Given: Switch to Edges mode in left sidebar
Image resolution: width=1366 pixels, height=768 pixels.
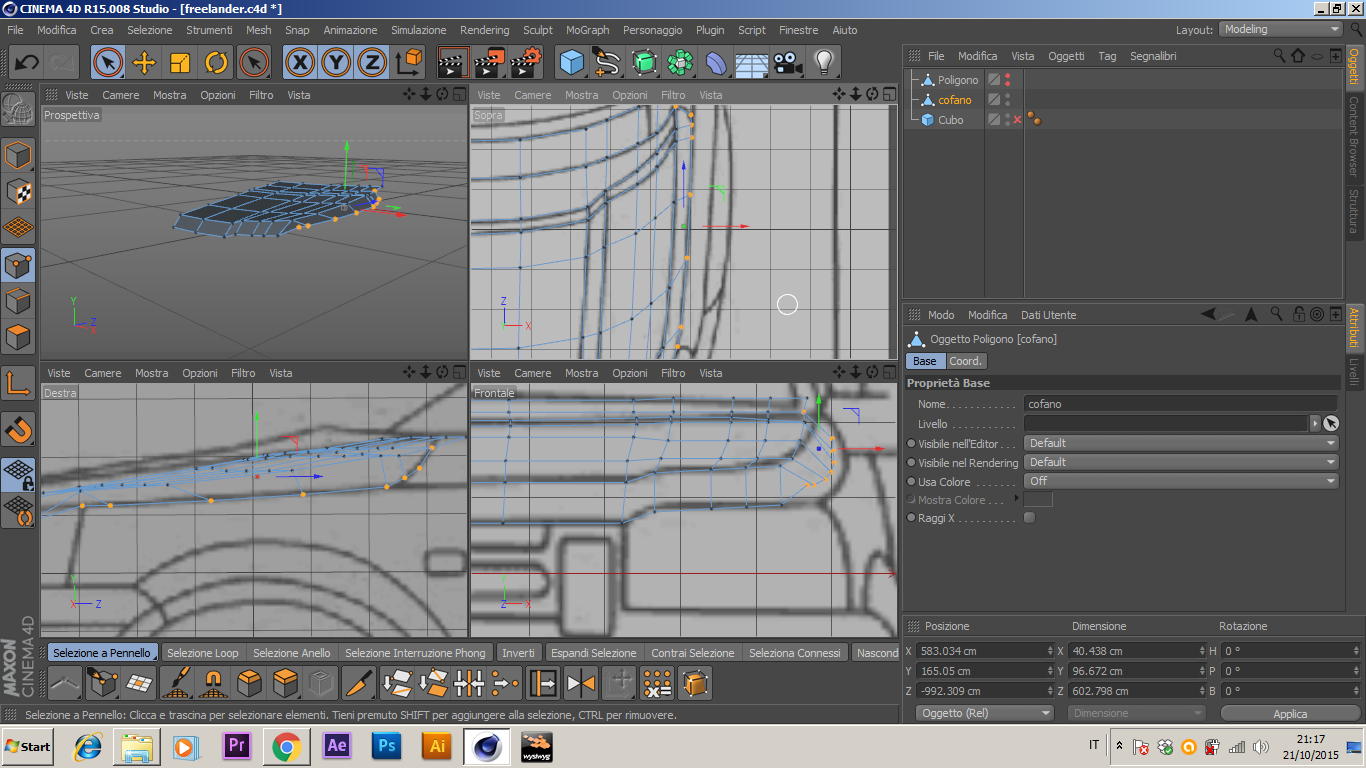Looking at the screenshot, I should coord(18,301).
